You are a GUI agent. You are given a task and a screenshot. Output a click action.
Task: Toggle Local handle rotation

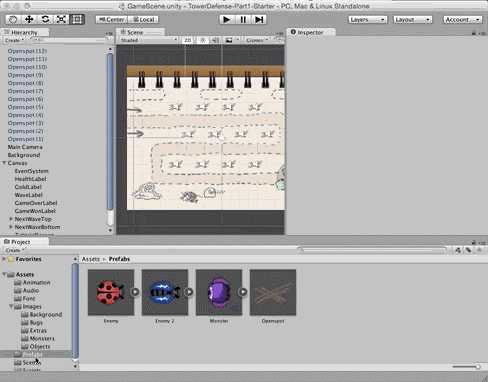(143, 20)
